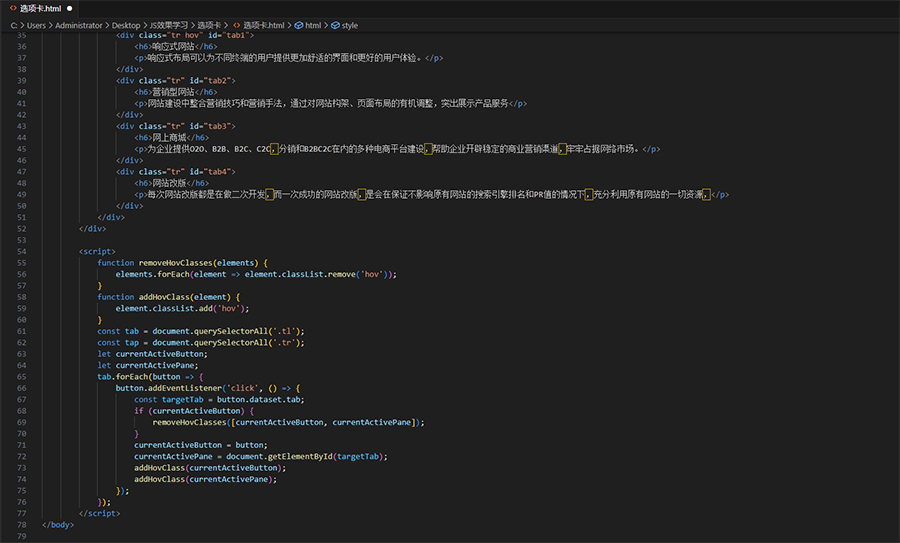Screen dimensions: 900x543
Task: Click the cube icon beside style breadcrumb
Action: click(335, 25)
